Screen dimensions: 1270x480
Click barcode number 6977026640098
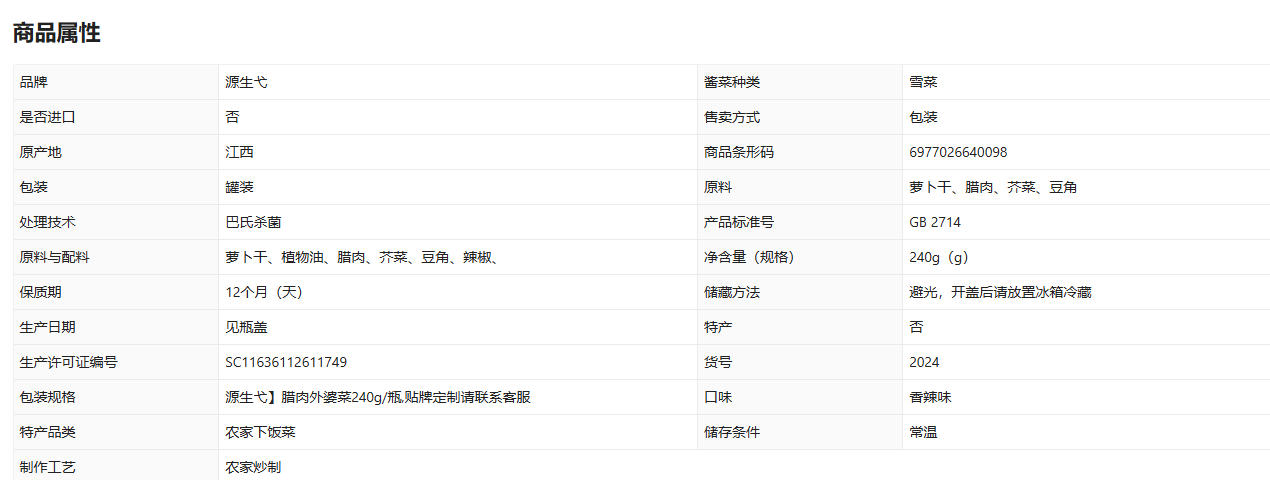click(x=958, y=153)
